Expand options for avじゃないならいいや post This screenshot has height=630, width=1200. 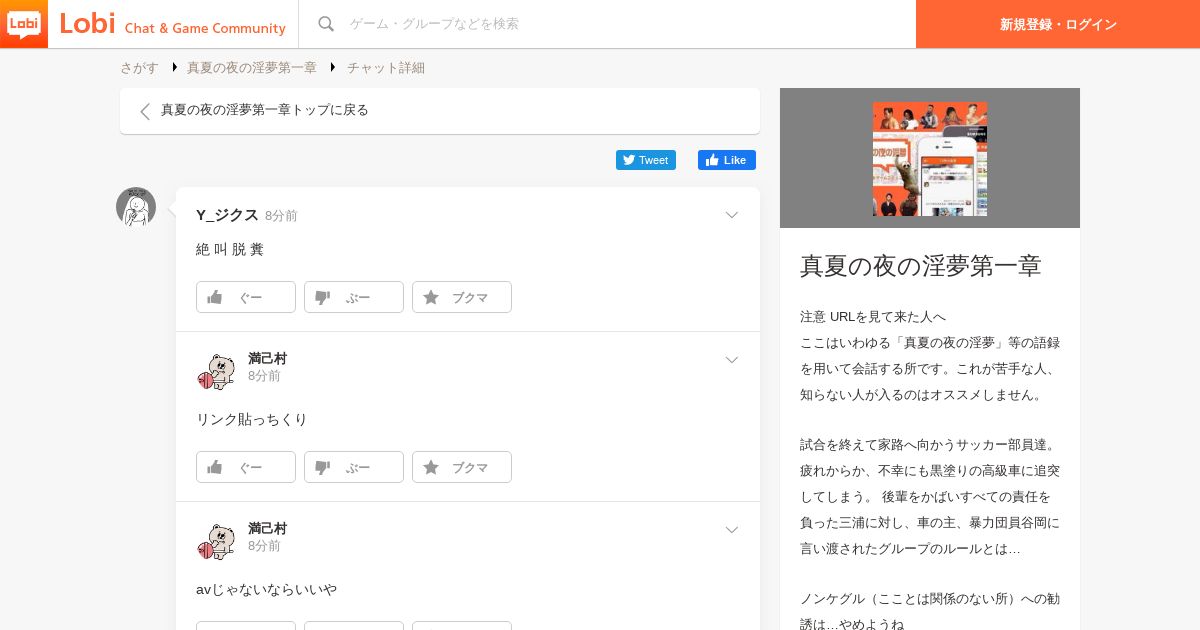click(x=732, y=530)
